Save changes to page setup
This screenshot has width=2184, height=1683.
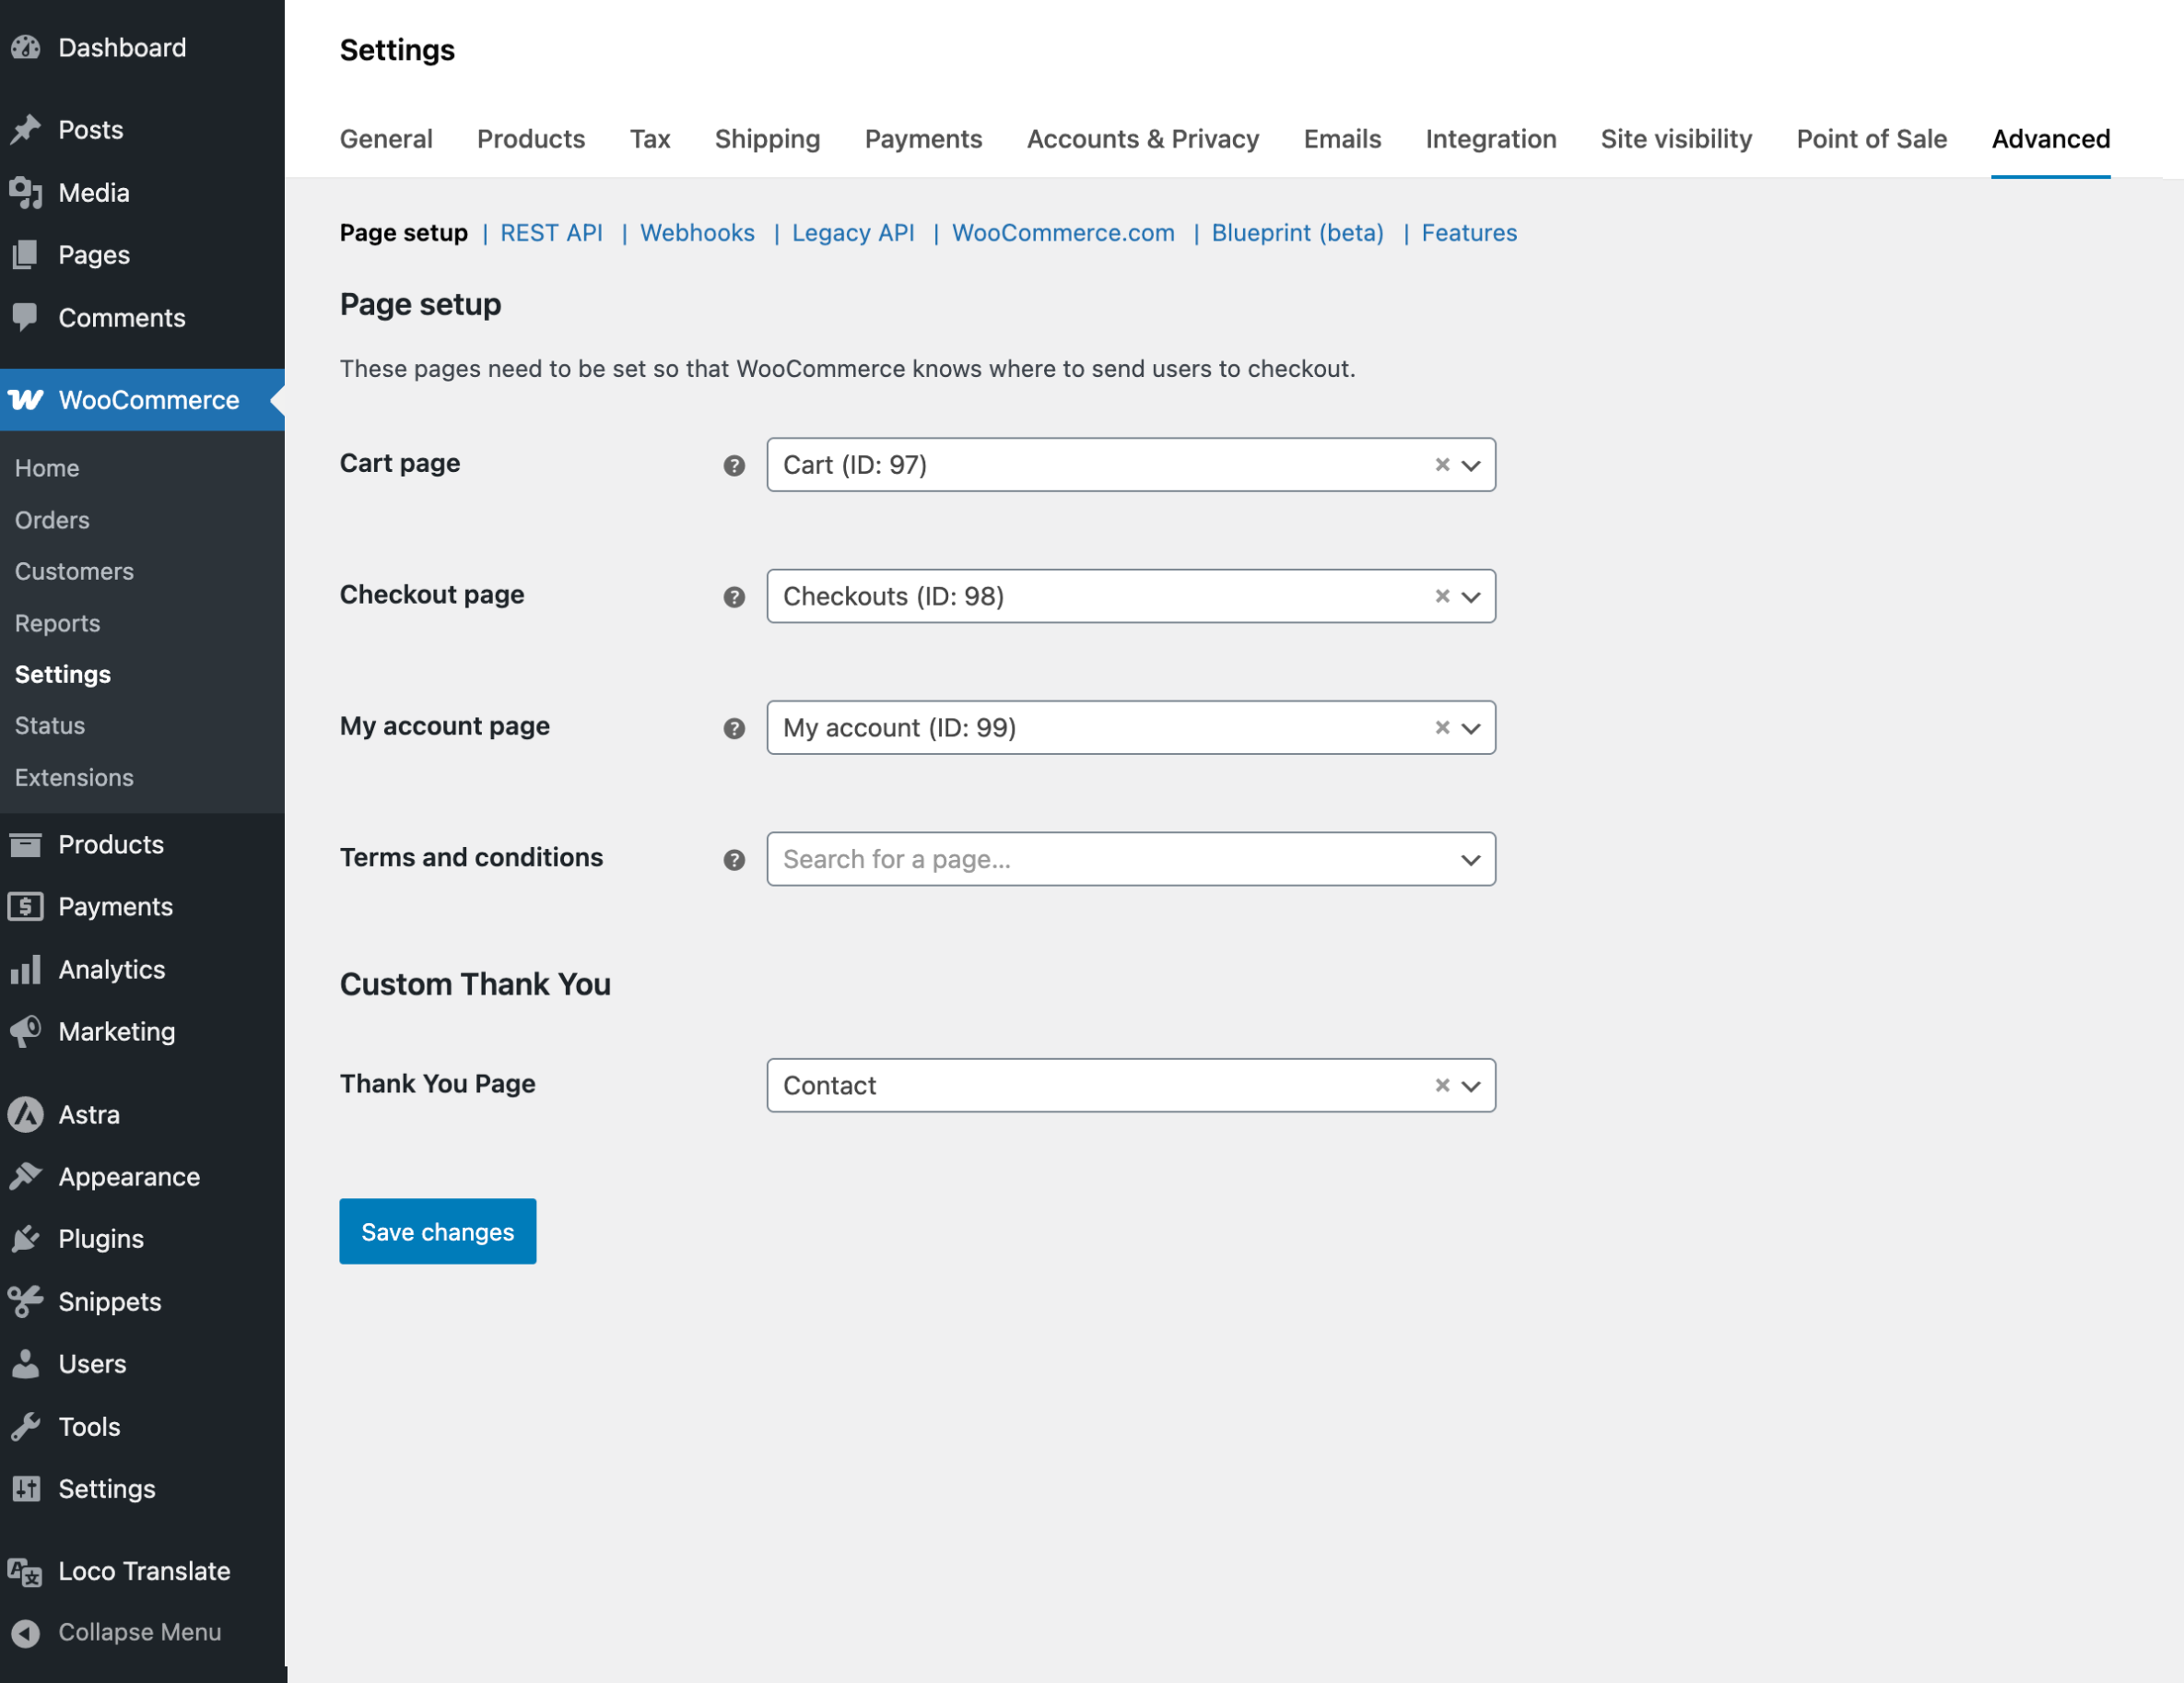pyautogui.click(x=437, y=1231)
